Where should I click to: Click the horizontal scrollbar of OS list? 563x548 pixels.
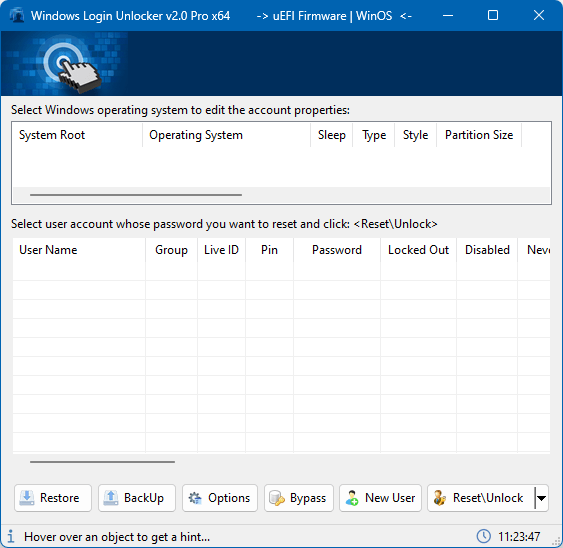(136, 195)
